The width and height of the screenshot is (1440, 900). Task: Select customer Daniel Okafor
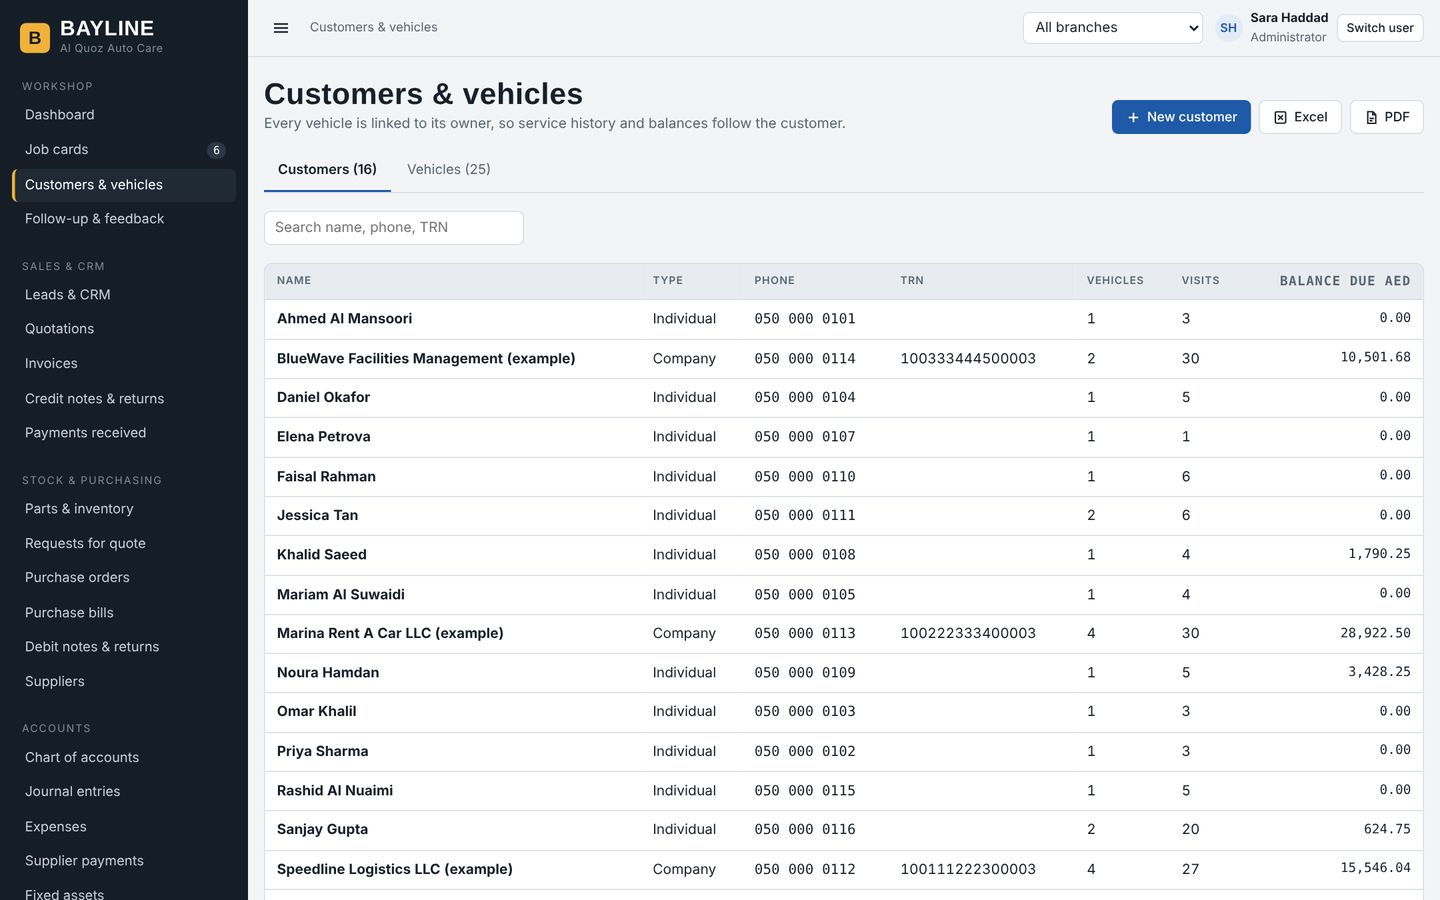pyautogui.click(x=844, y=398)
